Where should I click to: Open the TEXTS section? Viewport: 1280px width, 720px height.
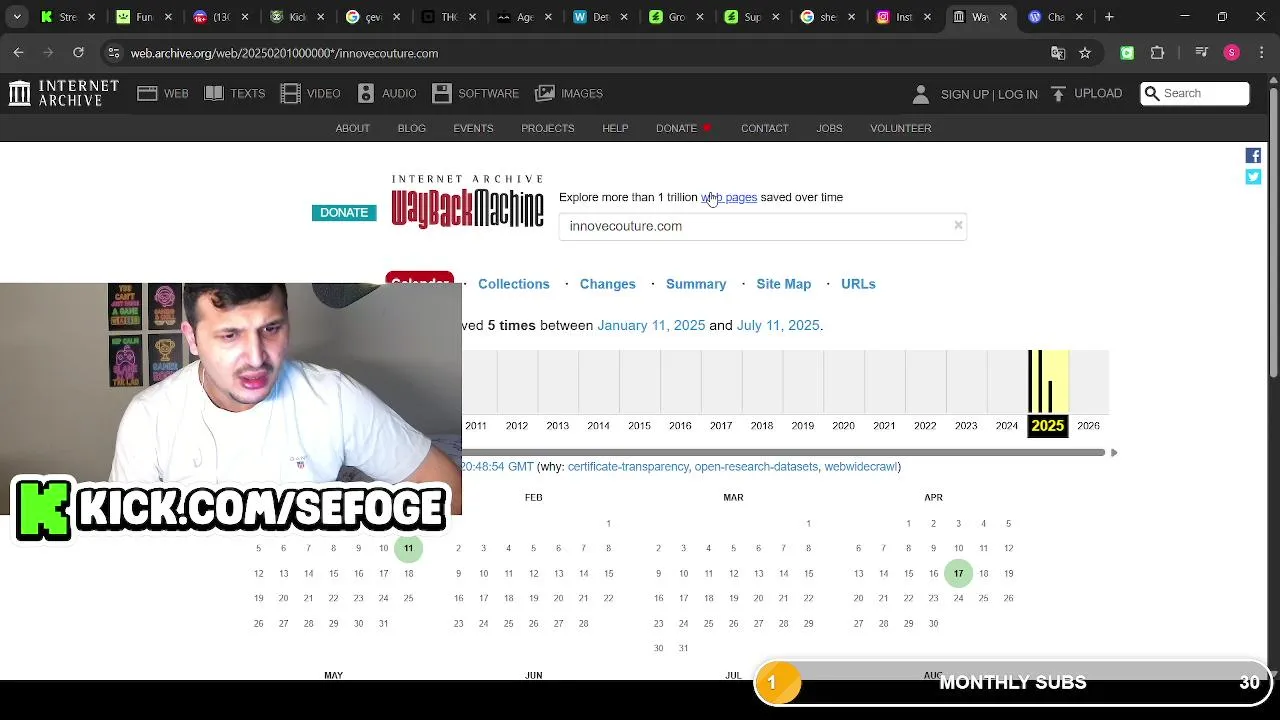point(235,93)
